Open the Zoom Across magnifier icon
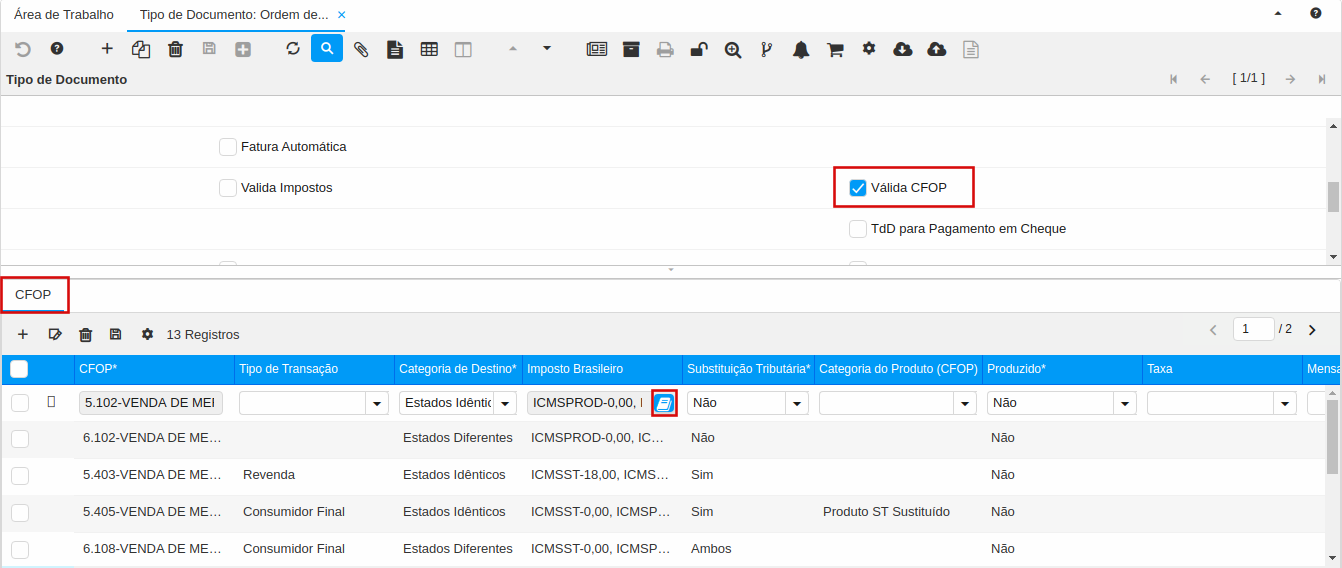This screenshot has width=1342, height=568. [x=733, y=49]
